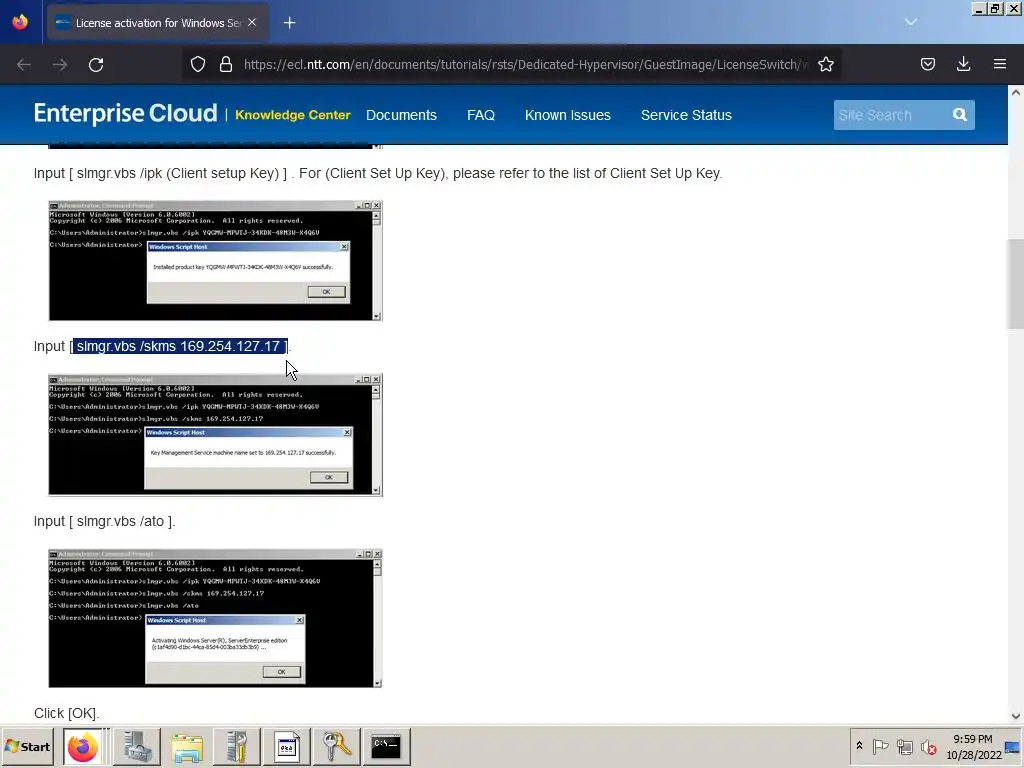This screenshot has width=1024, height=768.
Task: Click the text 'Input [ slmgr.vbs /ato ].'
Action: [x=104, y=521]
